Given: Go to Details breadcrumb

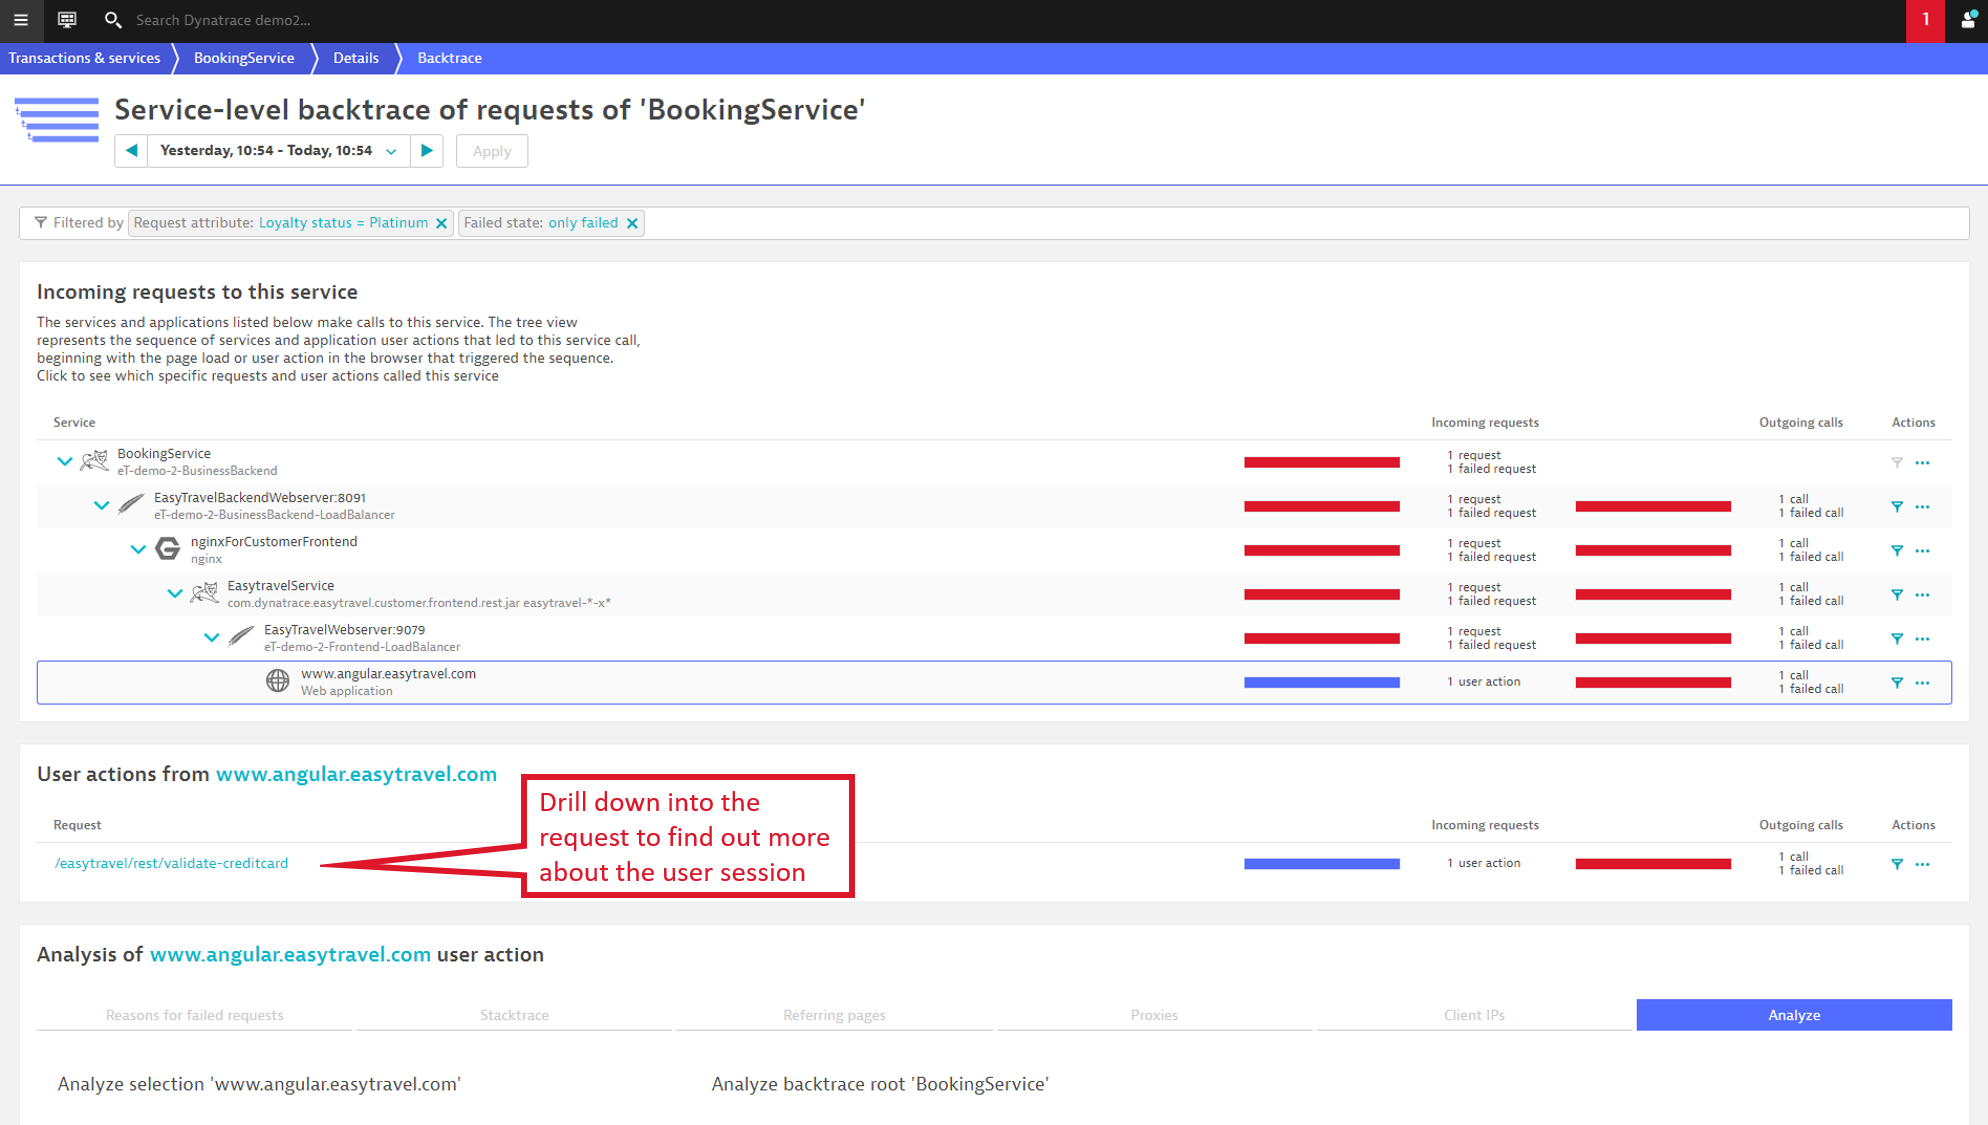Looking at the screenshot, I should (x=356, y=58).
